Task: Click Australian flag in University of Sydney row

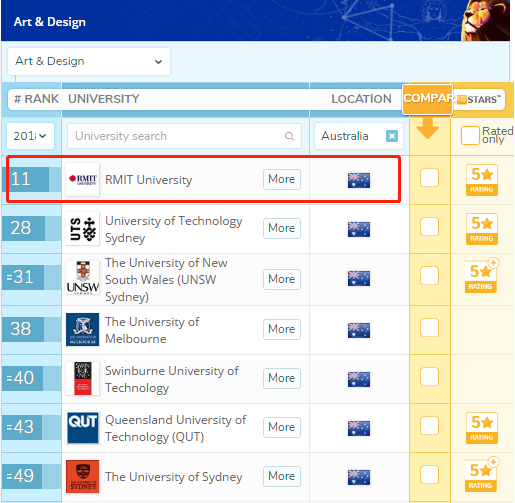Action: tap(359, 477)
